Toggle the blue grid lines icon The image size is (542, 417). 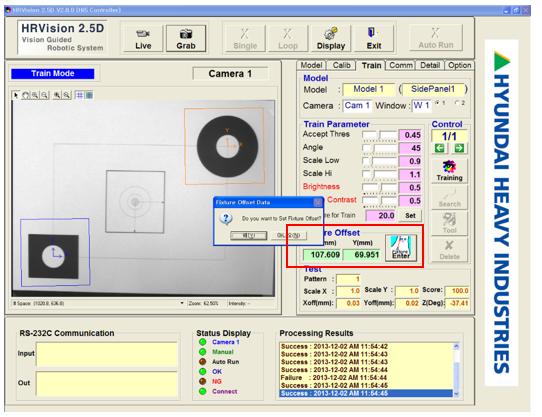[80, 95]
